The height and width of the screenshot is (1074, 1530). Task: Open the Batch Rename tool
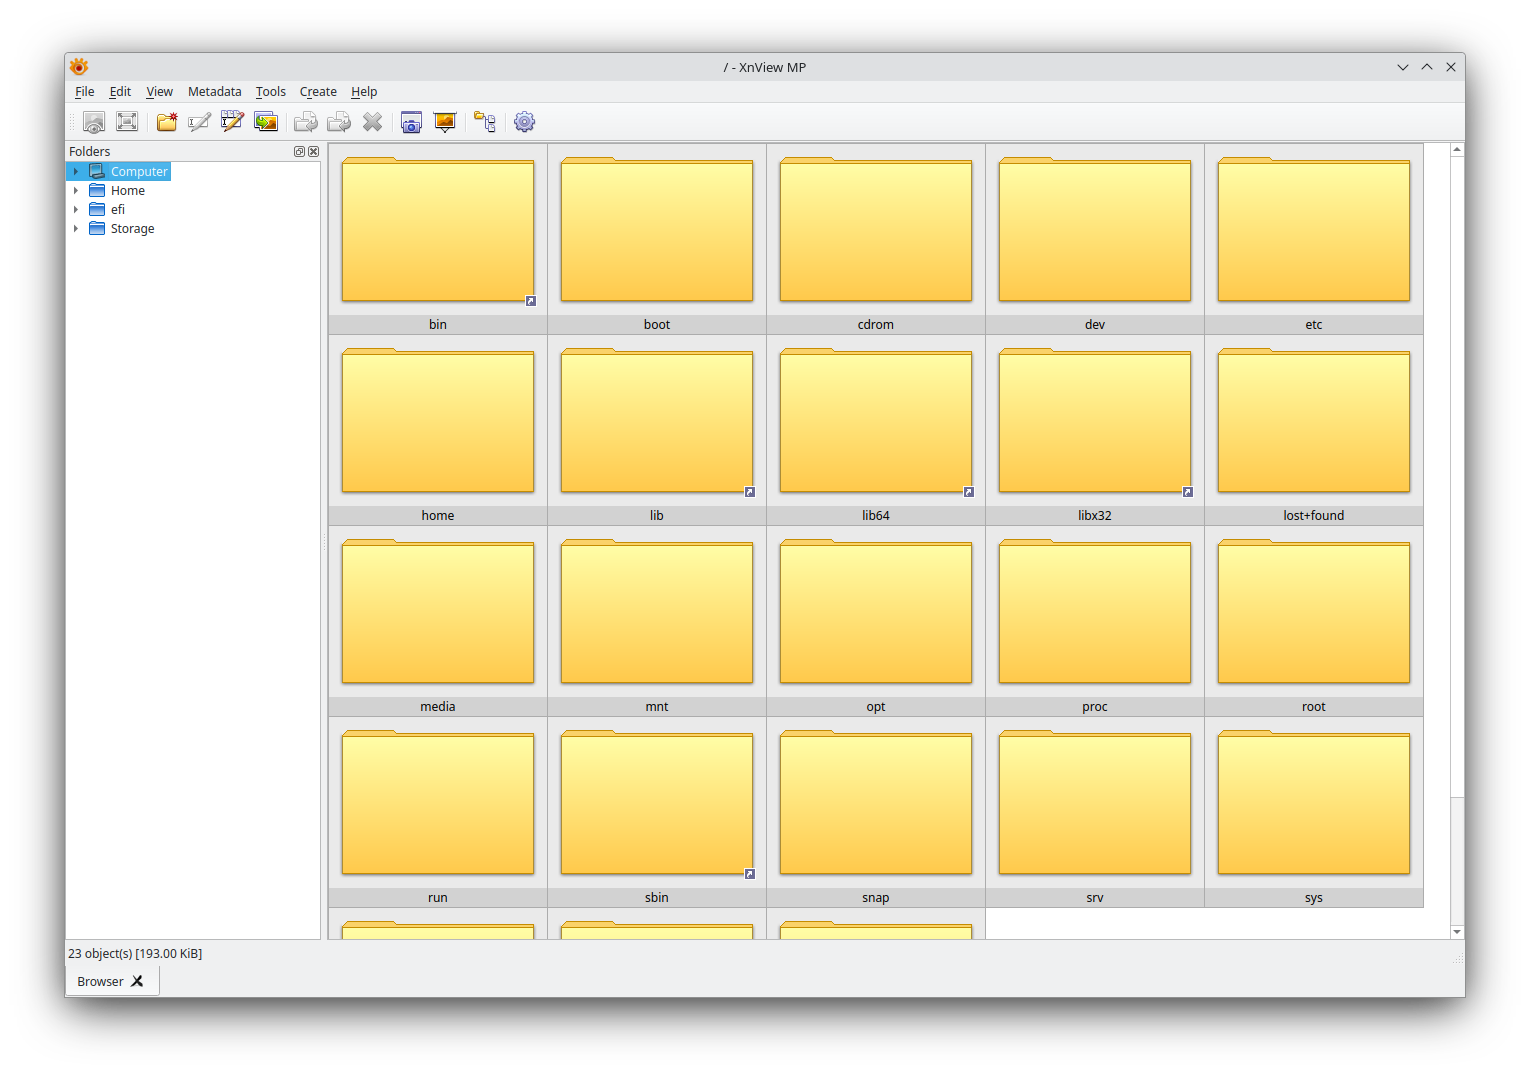click(233, 122)
